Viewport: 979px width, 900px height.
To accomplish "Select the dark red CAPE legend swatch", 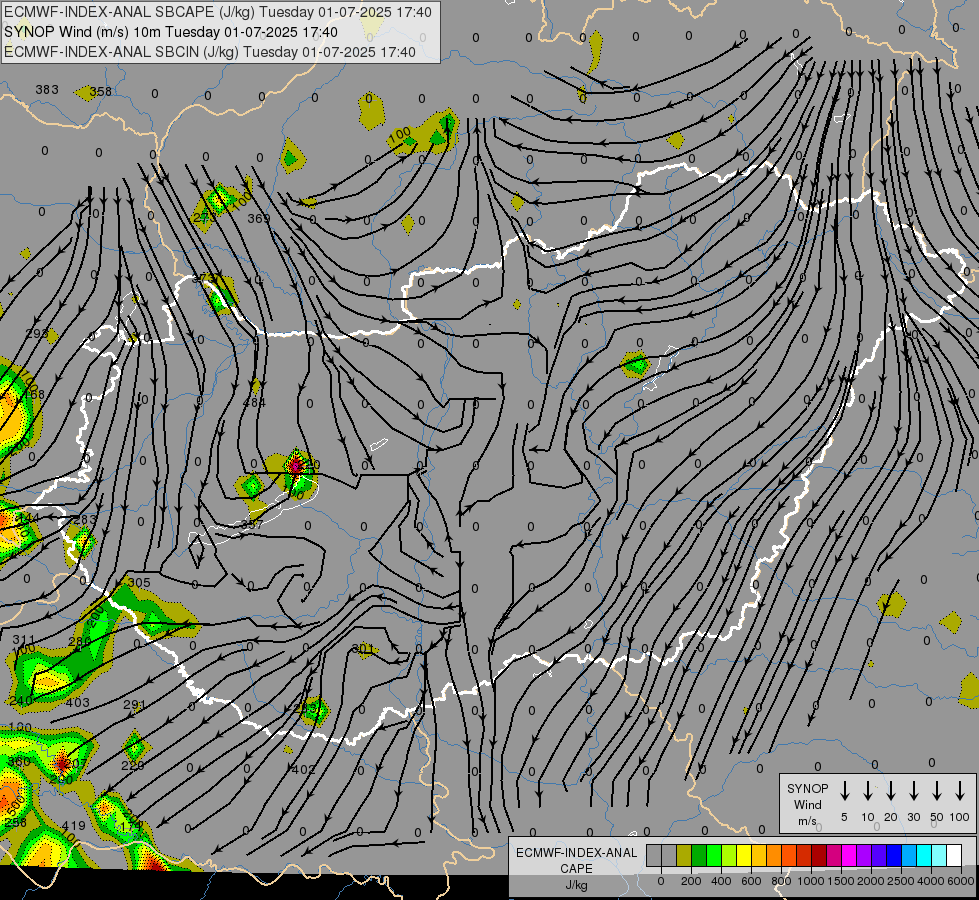I will (820, 855).
